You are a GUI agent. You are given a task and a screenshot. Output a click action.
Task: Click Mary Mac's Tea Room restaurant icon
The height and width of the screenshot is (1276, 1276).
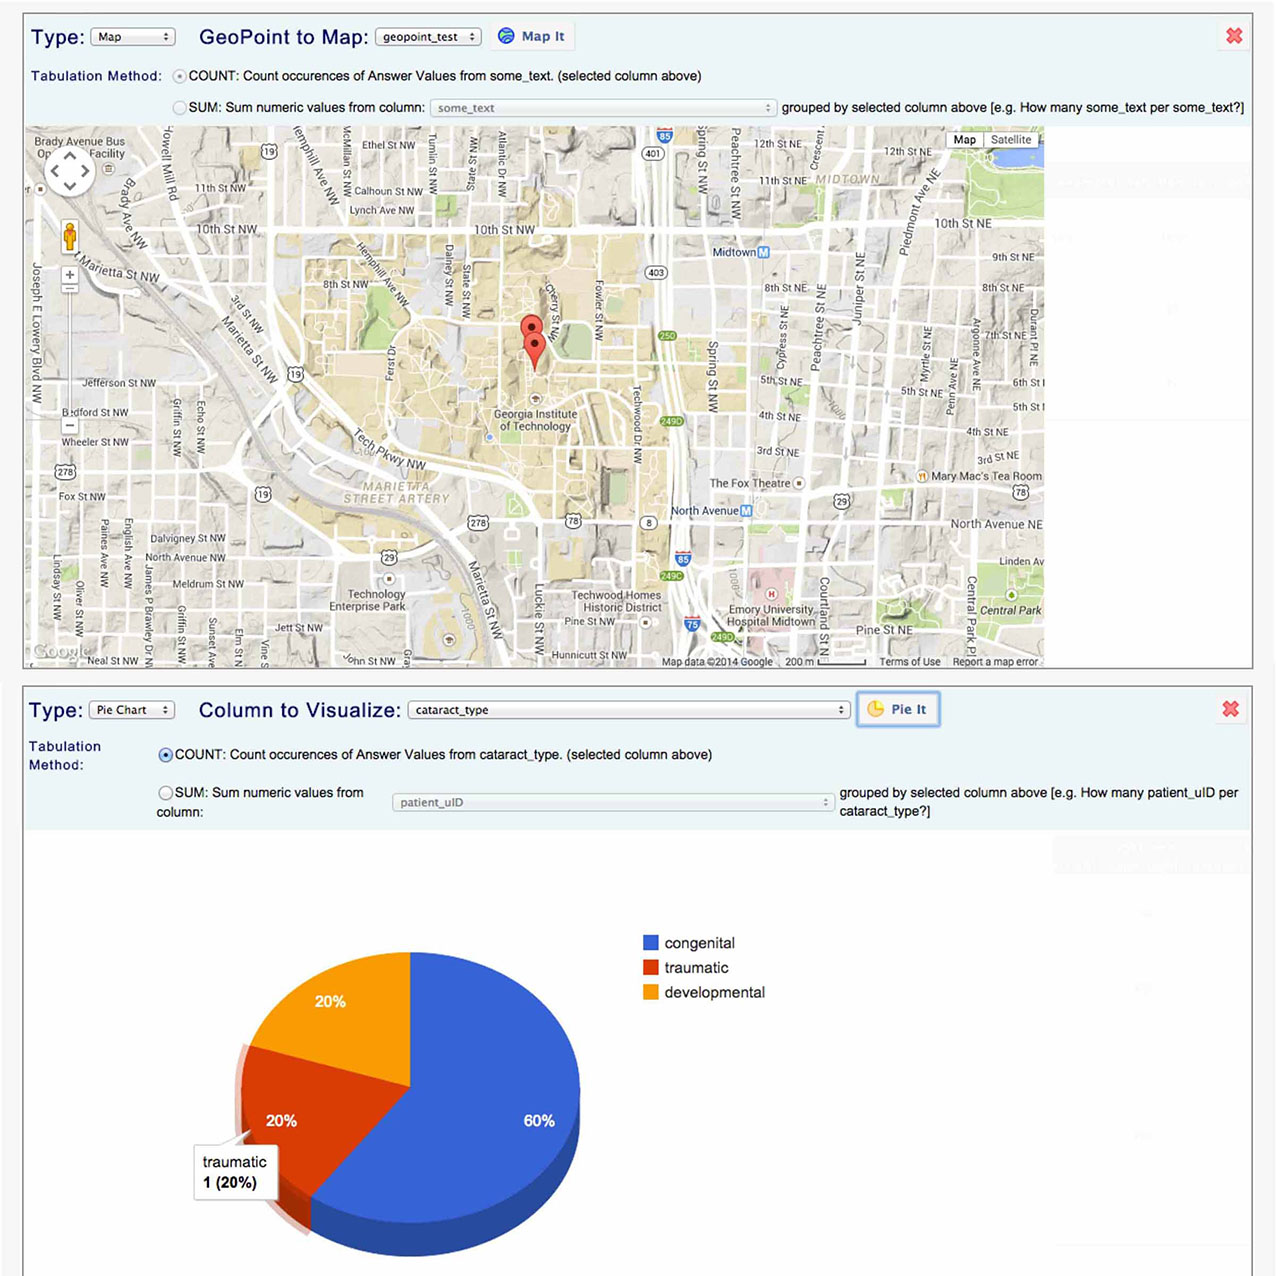tap(922, 476)
